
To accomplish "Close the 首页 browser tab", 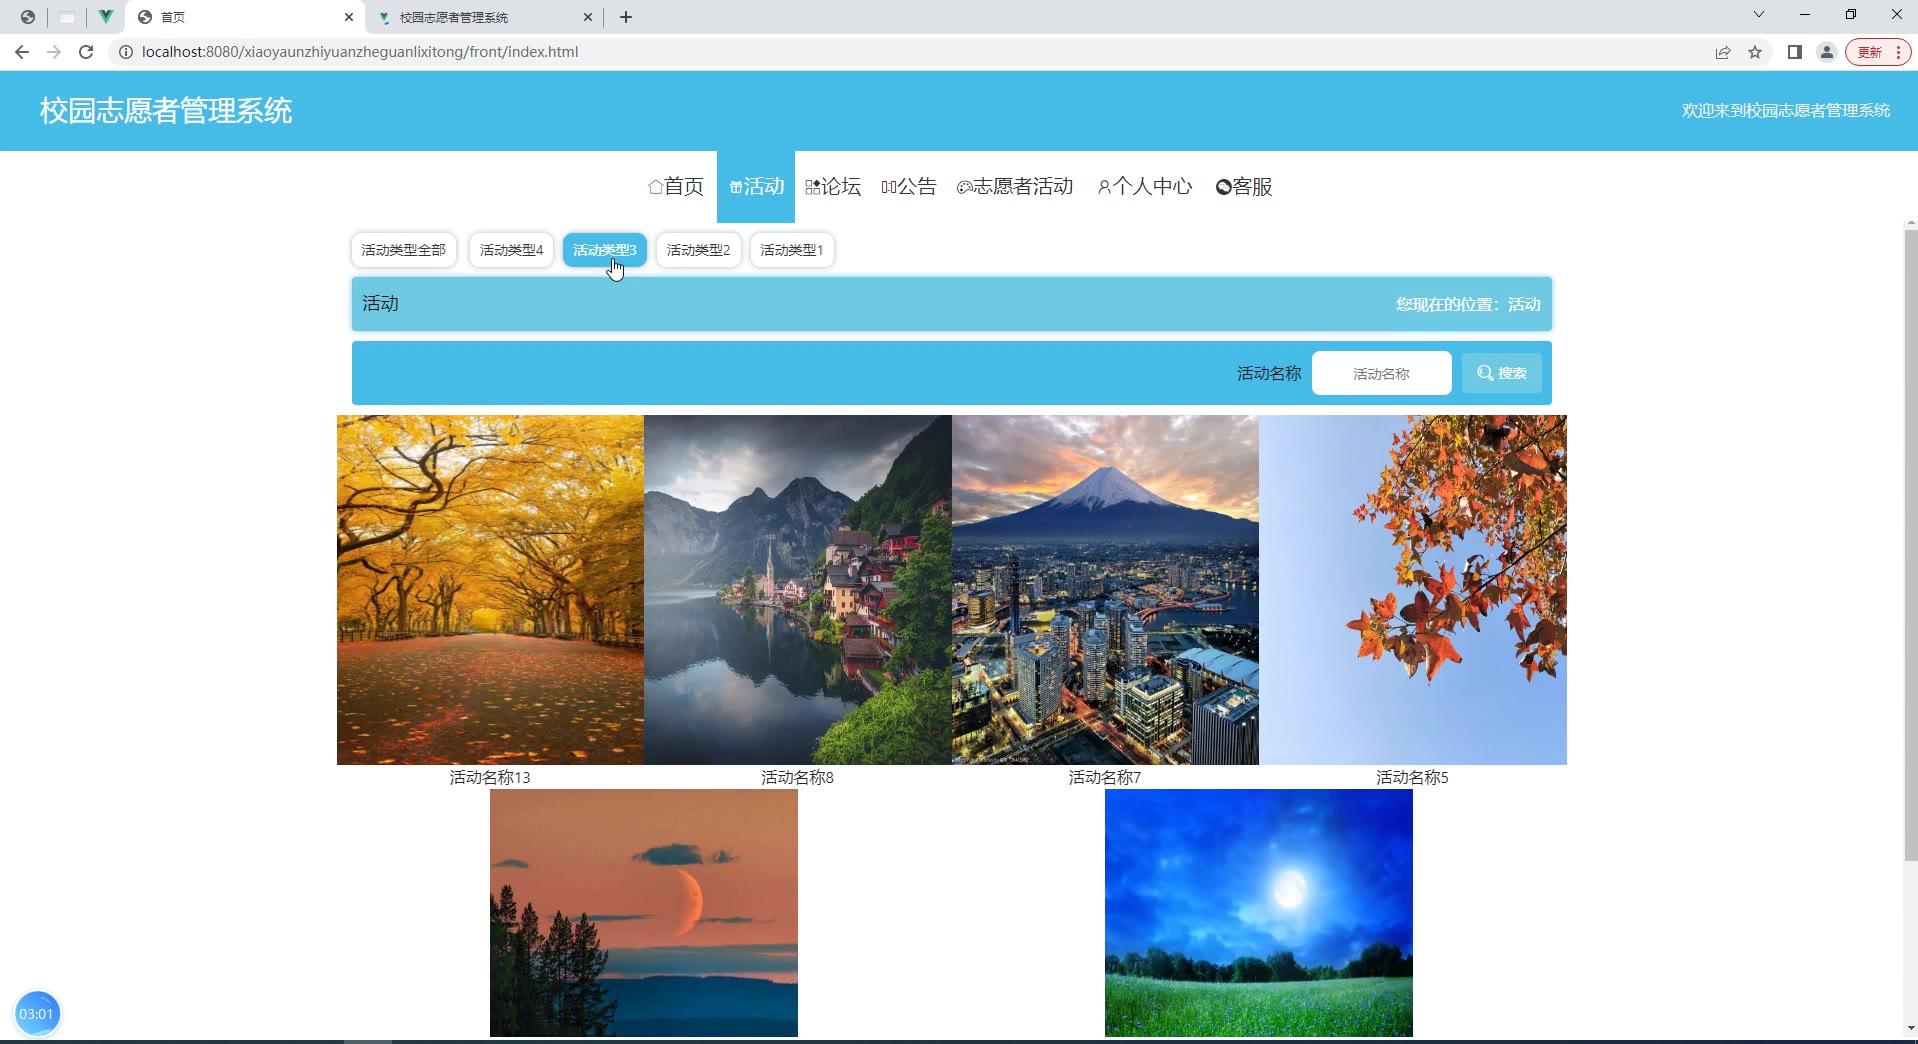I will point(349,17).
